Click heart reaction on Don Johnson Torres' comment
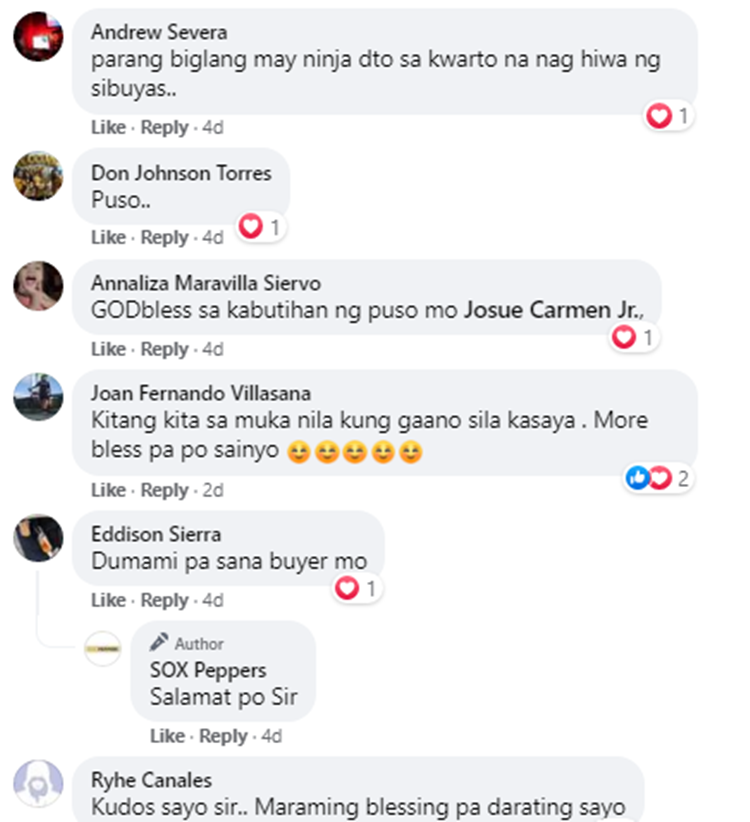 point(260,227)
